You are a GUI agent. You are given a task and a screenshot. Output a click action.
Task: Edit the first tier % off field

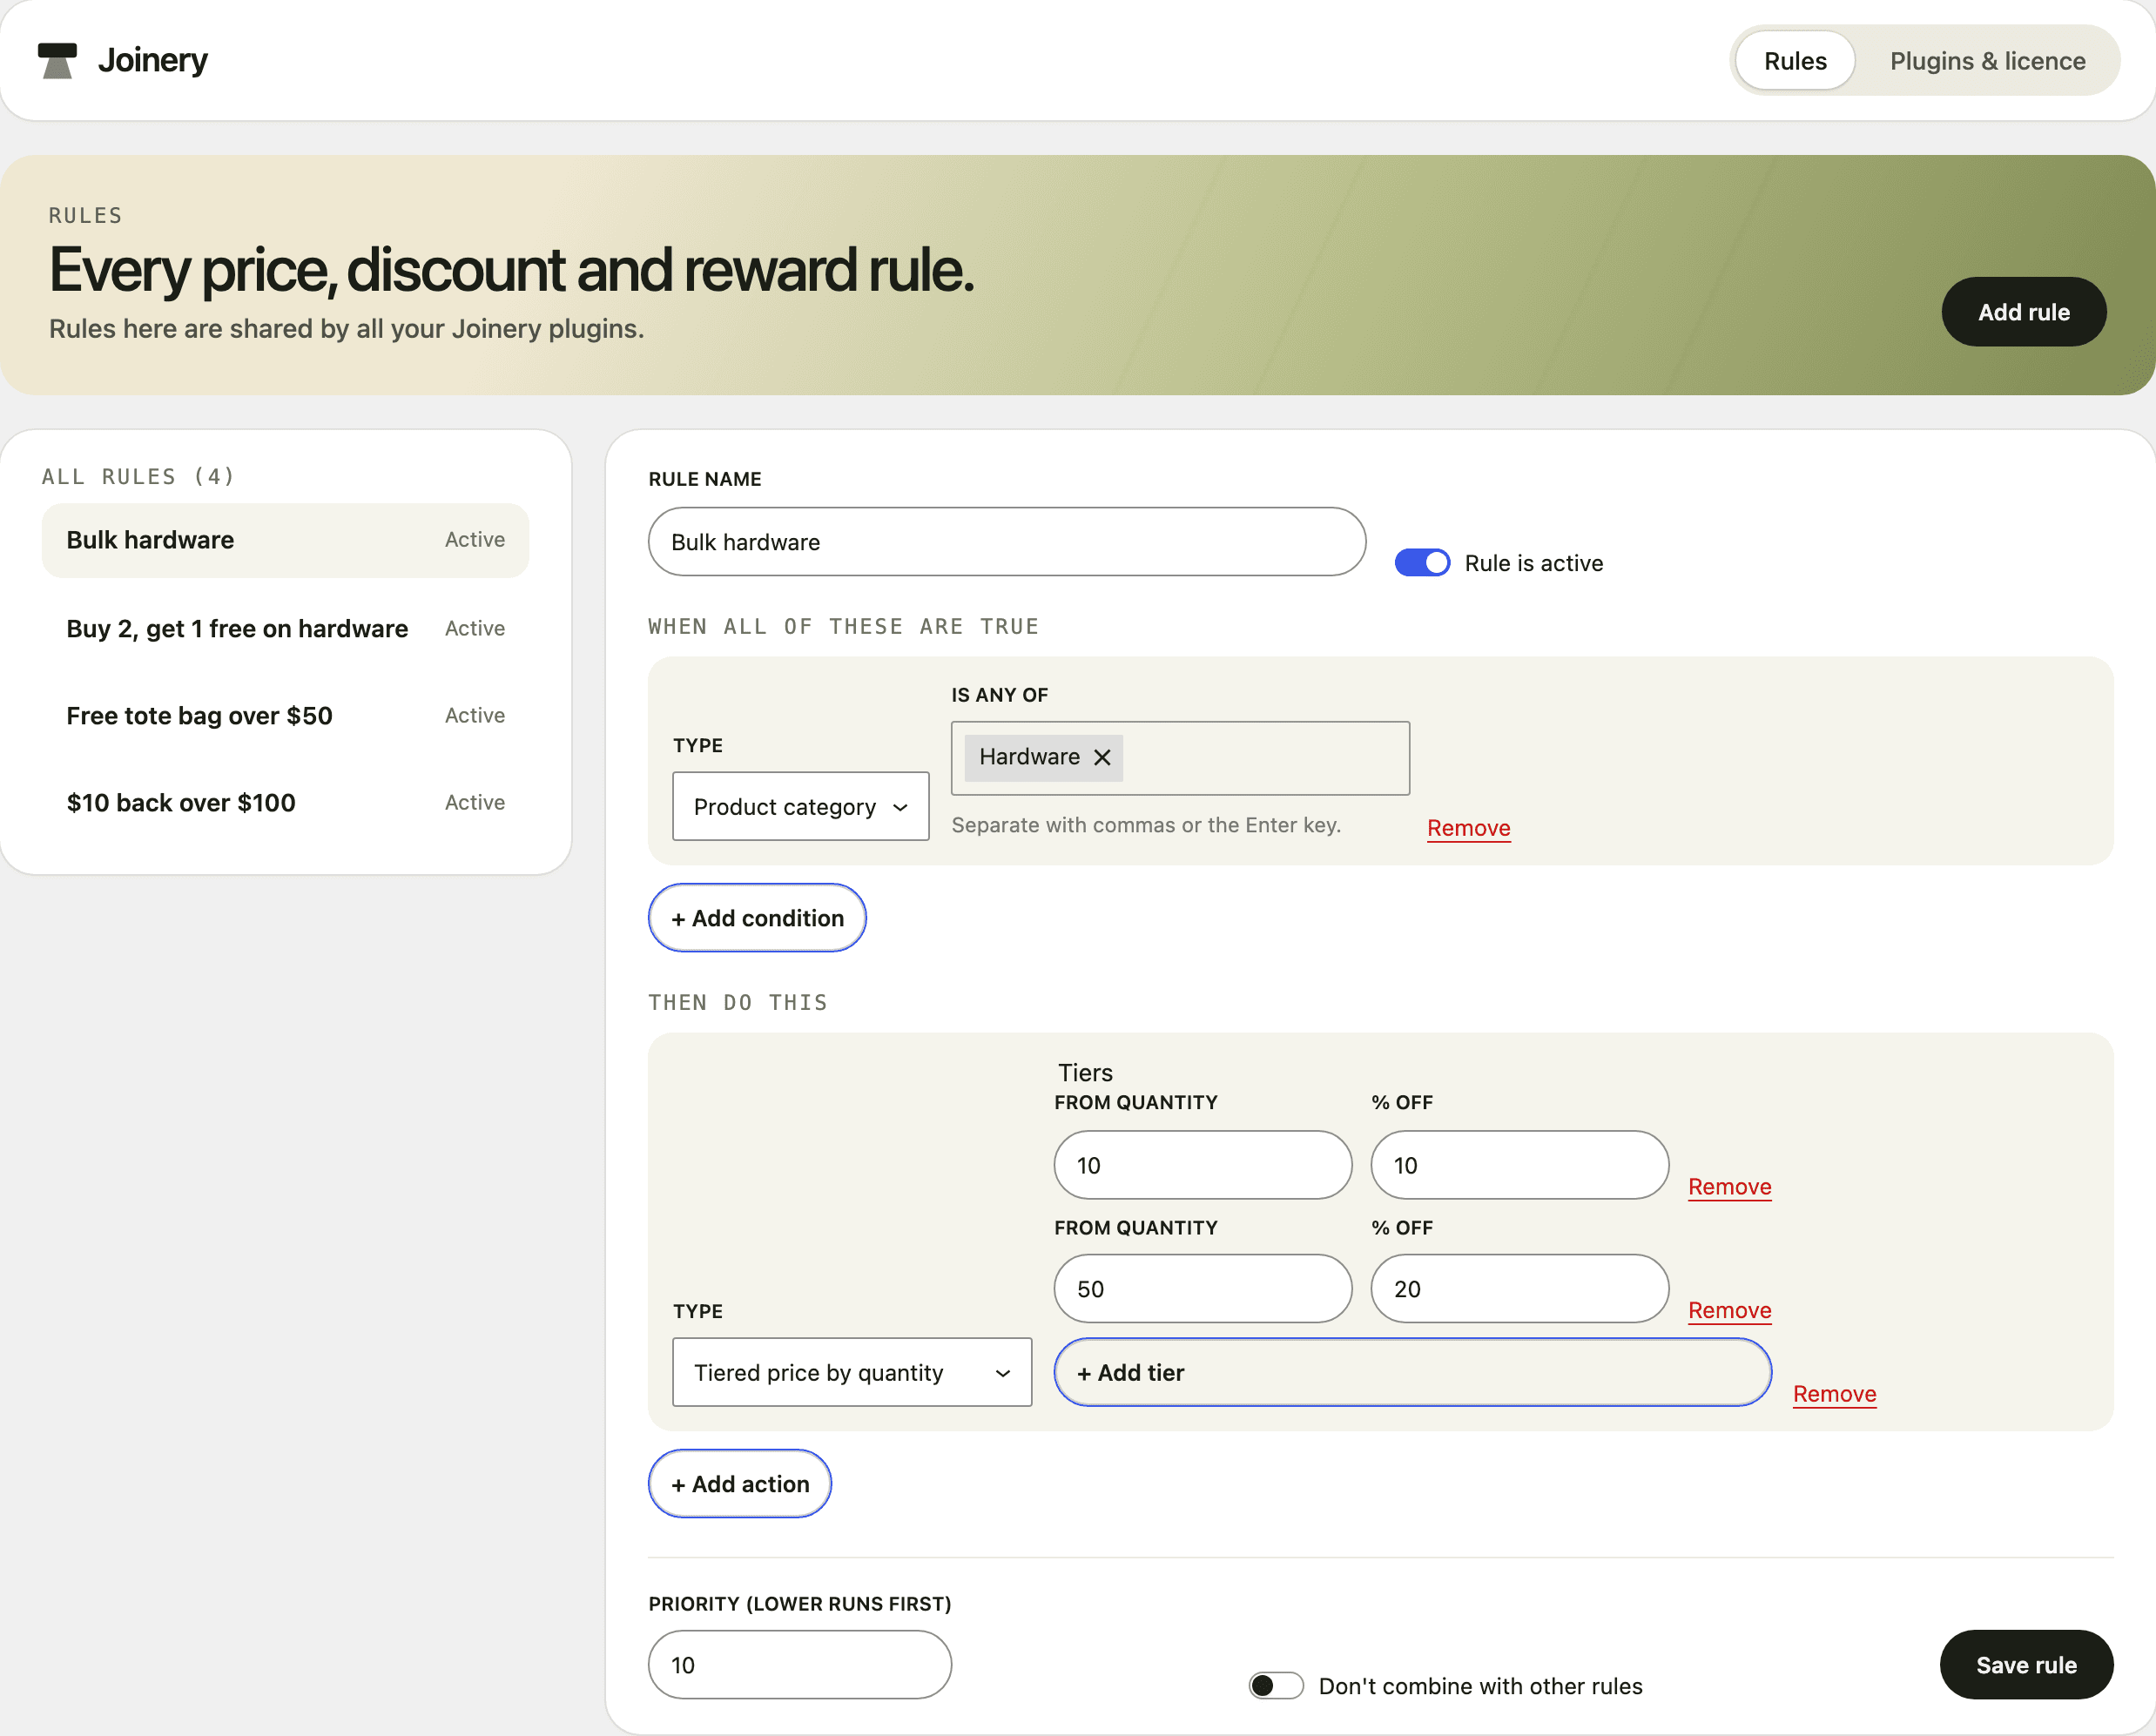(1520, 1165)
